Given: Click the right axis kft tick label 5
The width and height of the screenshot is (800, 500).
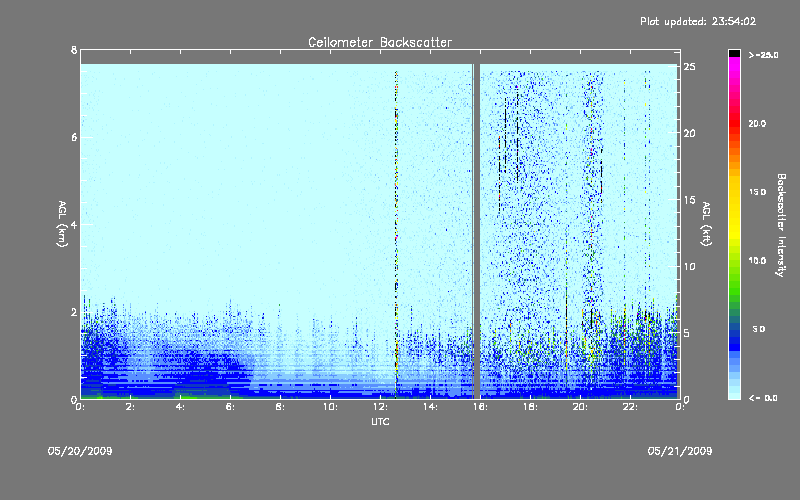Looking at the screenshot, I should pos(687,333).
